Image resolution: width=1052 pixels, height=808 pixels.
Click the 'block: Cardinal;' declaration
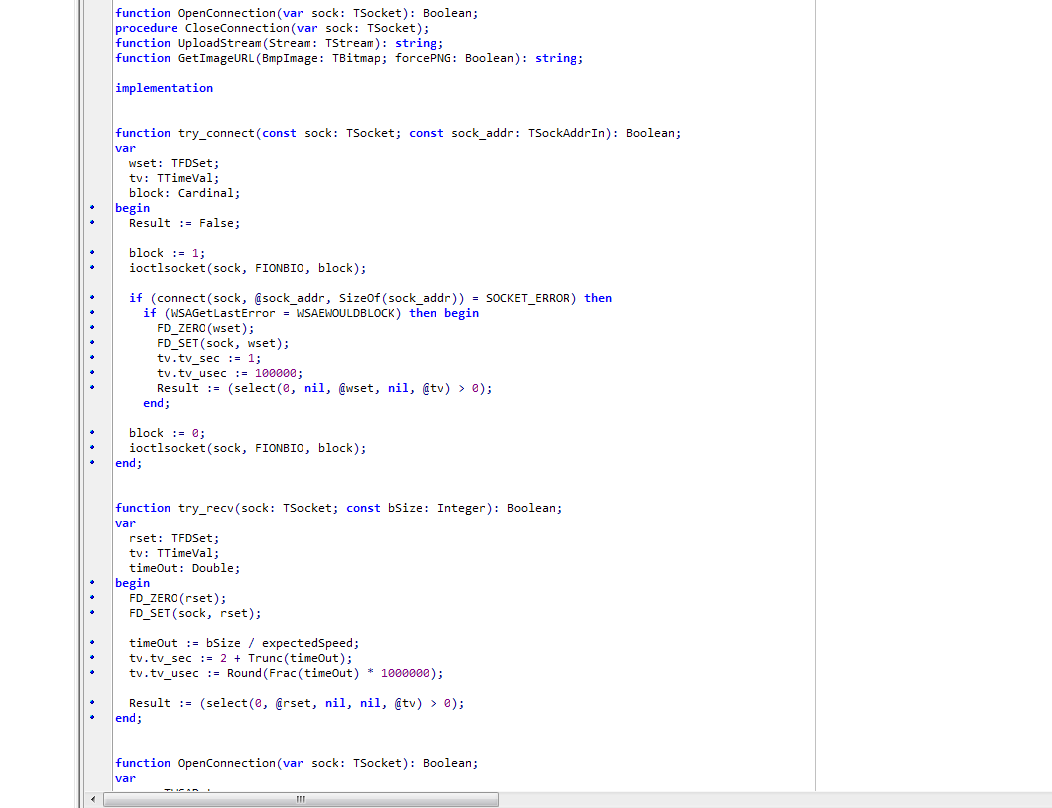(x=185, y=193)
